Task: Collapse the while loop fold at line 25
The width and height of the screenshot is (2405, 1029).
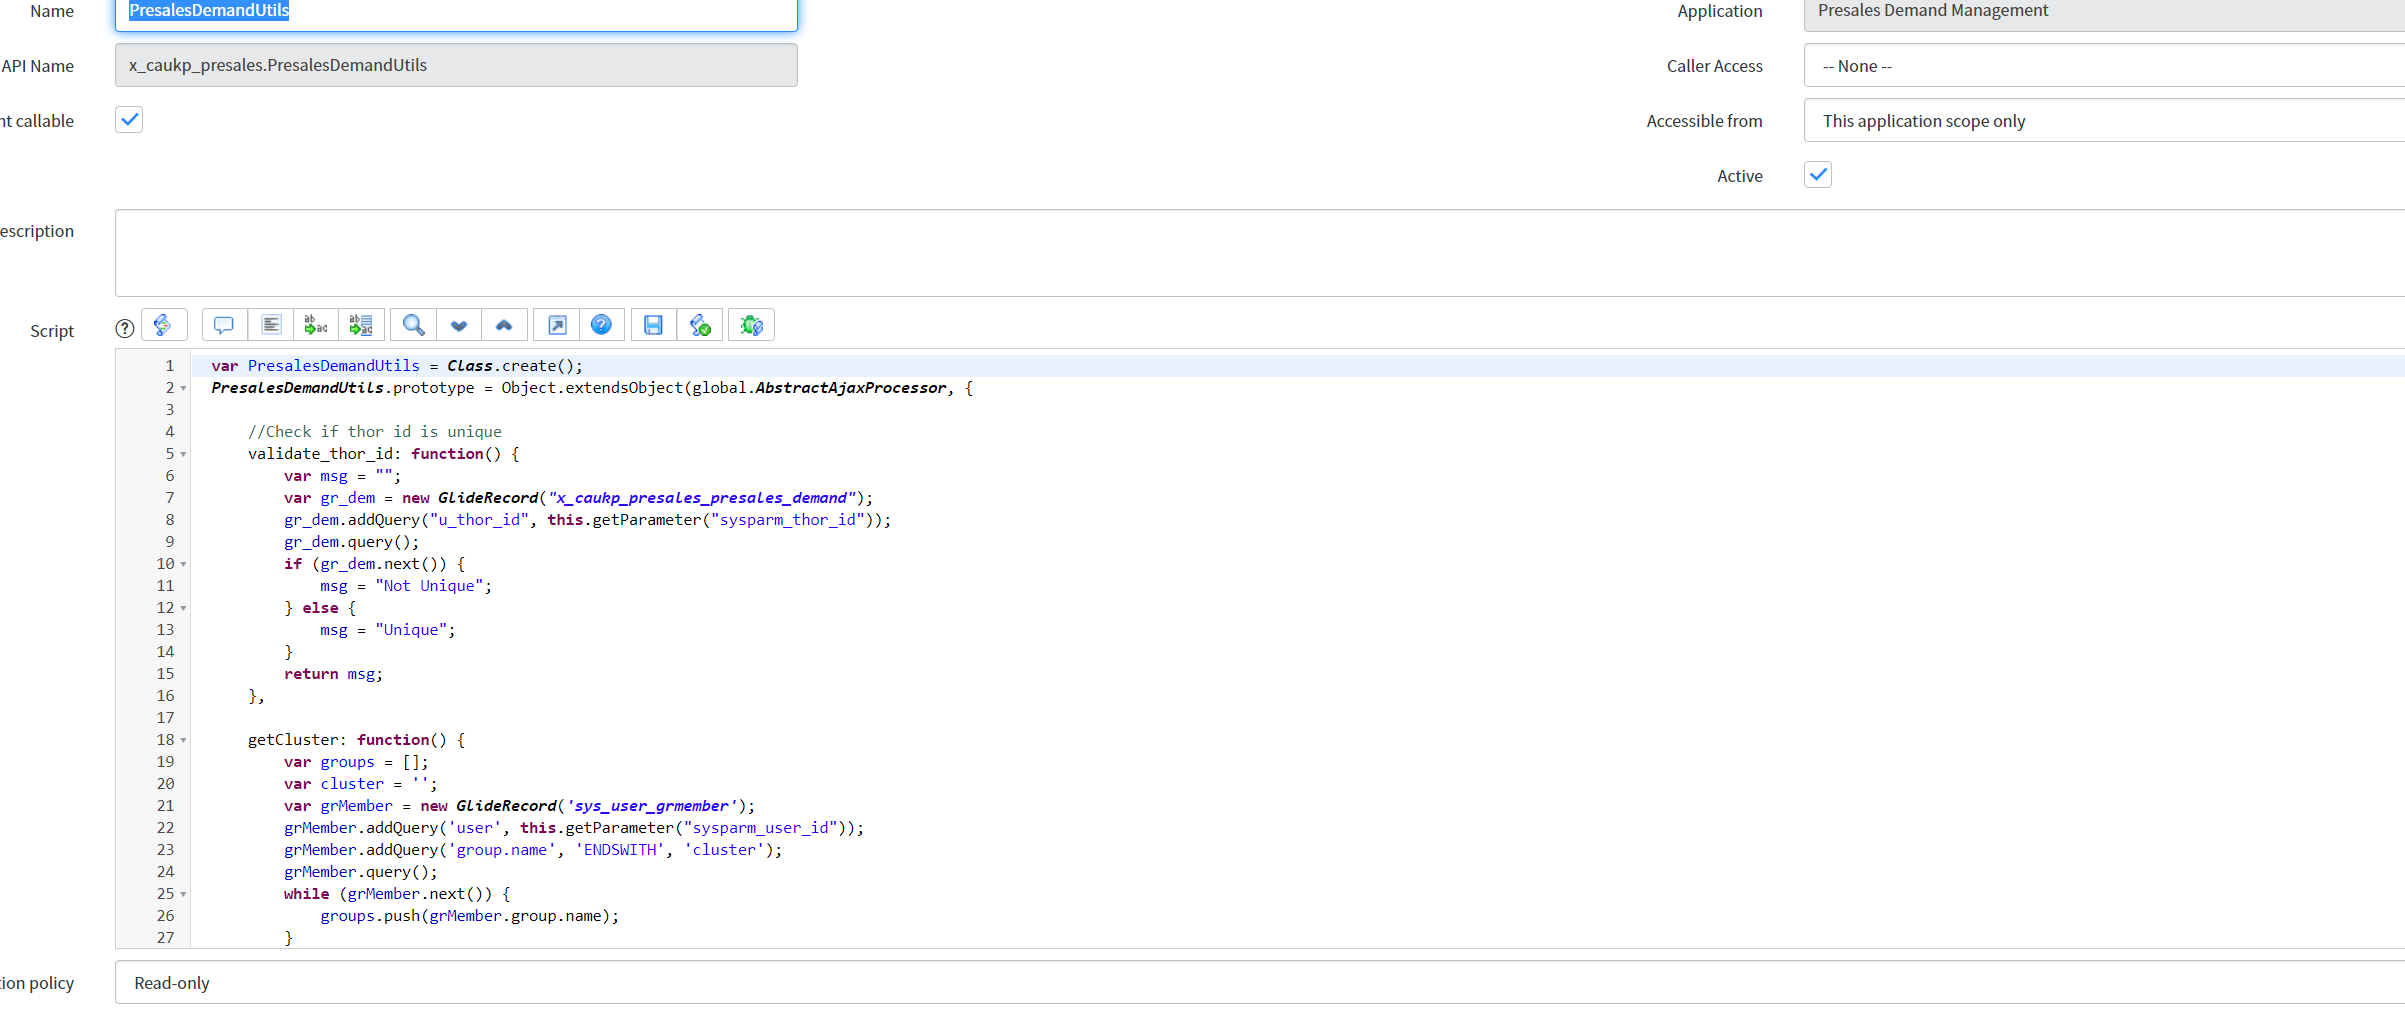Action: pyautogui.click(x=183, y=894)
